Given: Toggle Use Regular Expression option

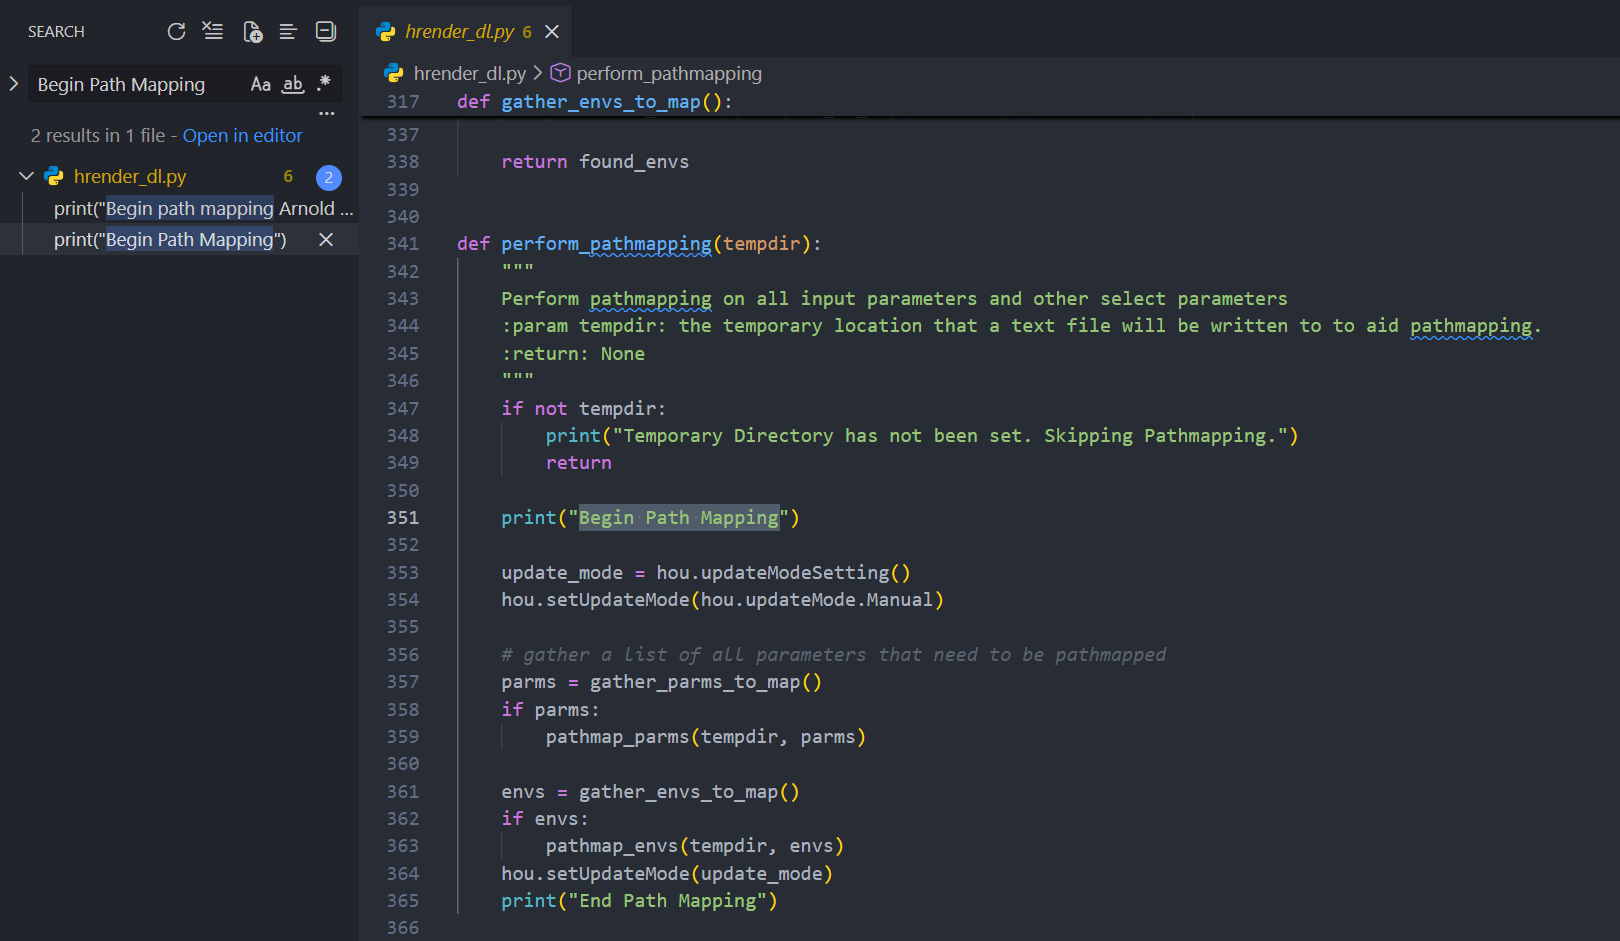Looking at the screenshot, I should 323,85.
